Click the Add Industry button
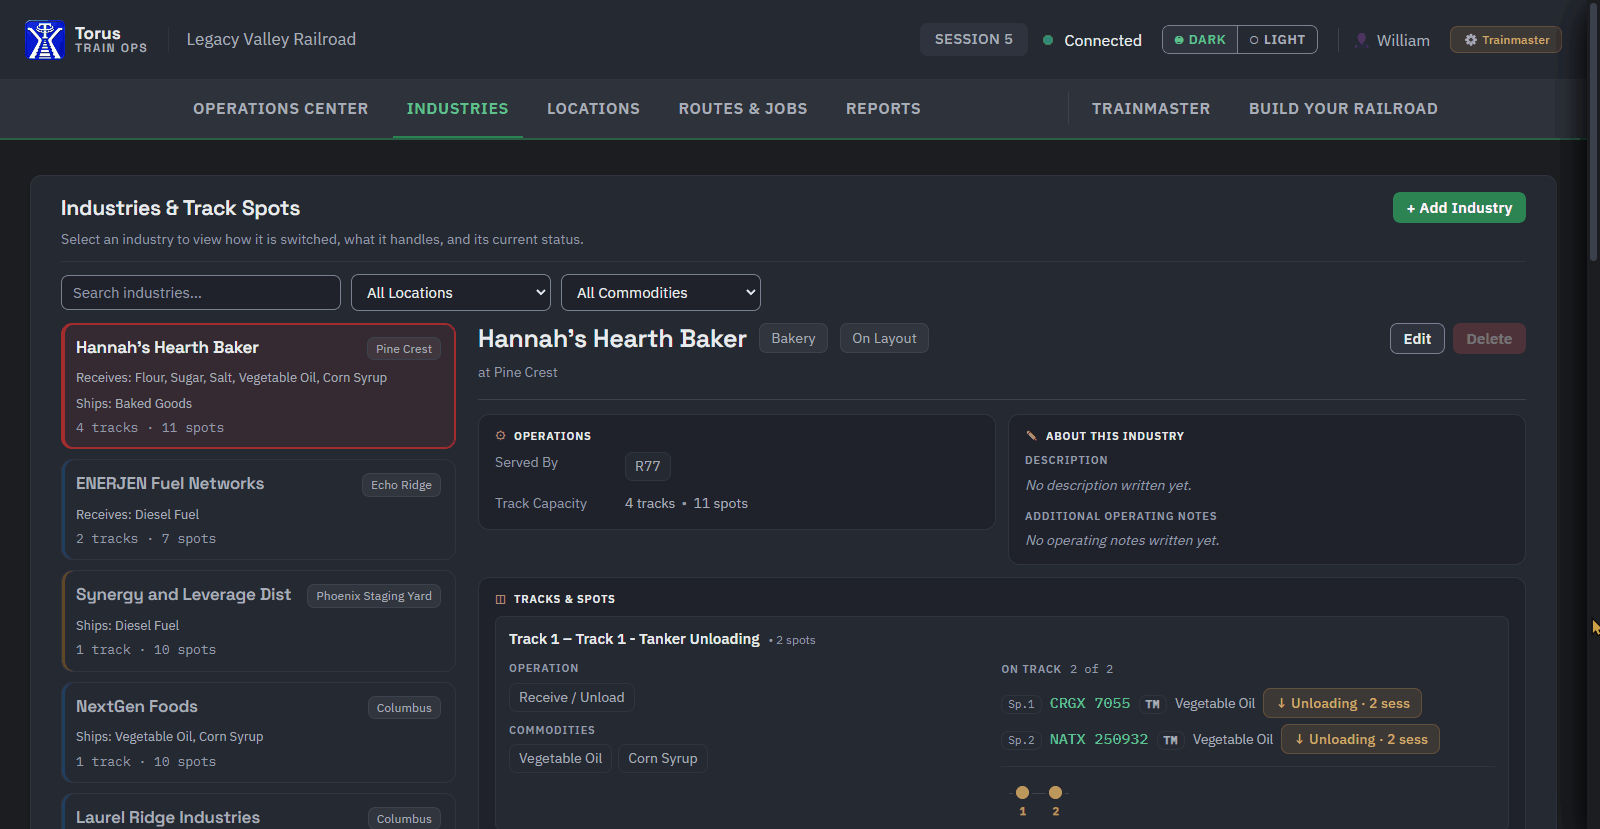 [1459, 208]
